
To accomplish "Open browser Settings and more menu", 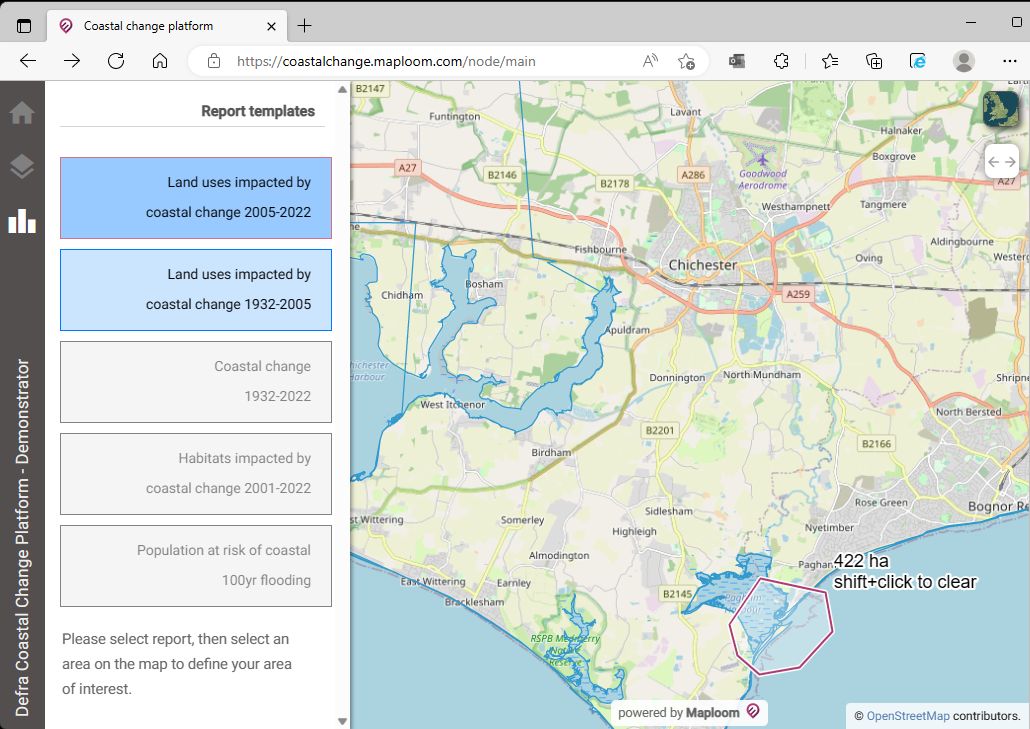I will [x=1010, y=60].
